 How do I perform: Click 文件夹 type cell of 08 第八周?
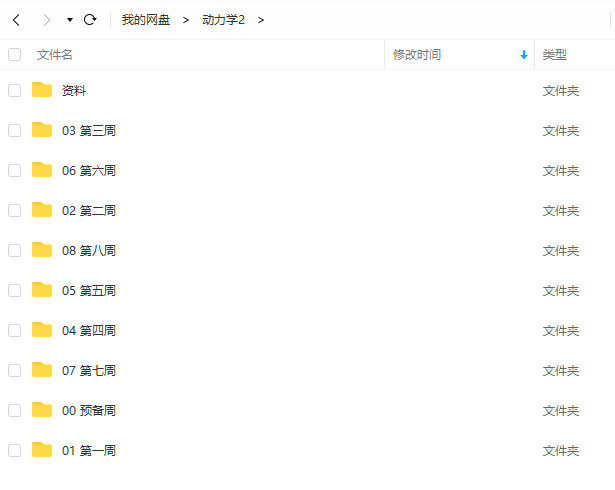(x=561, y=251)
